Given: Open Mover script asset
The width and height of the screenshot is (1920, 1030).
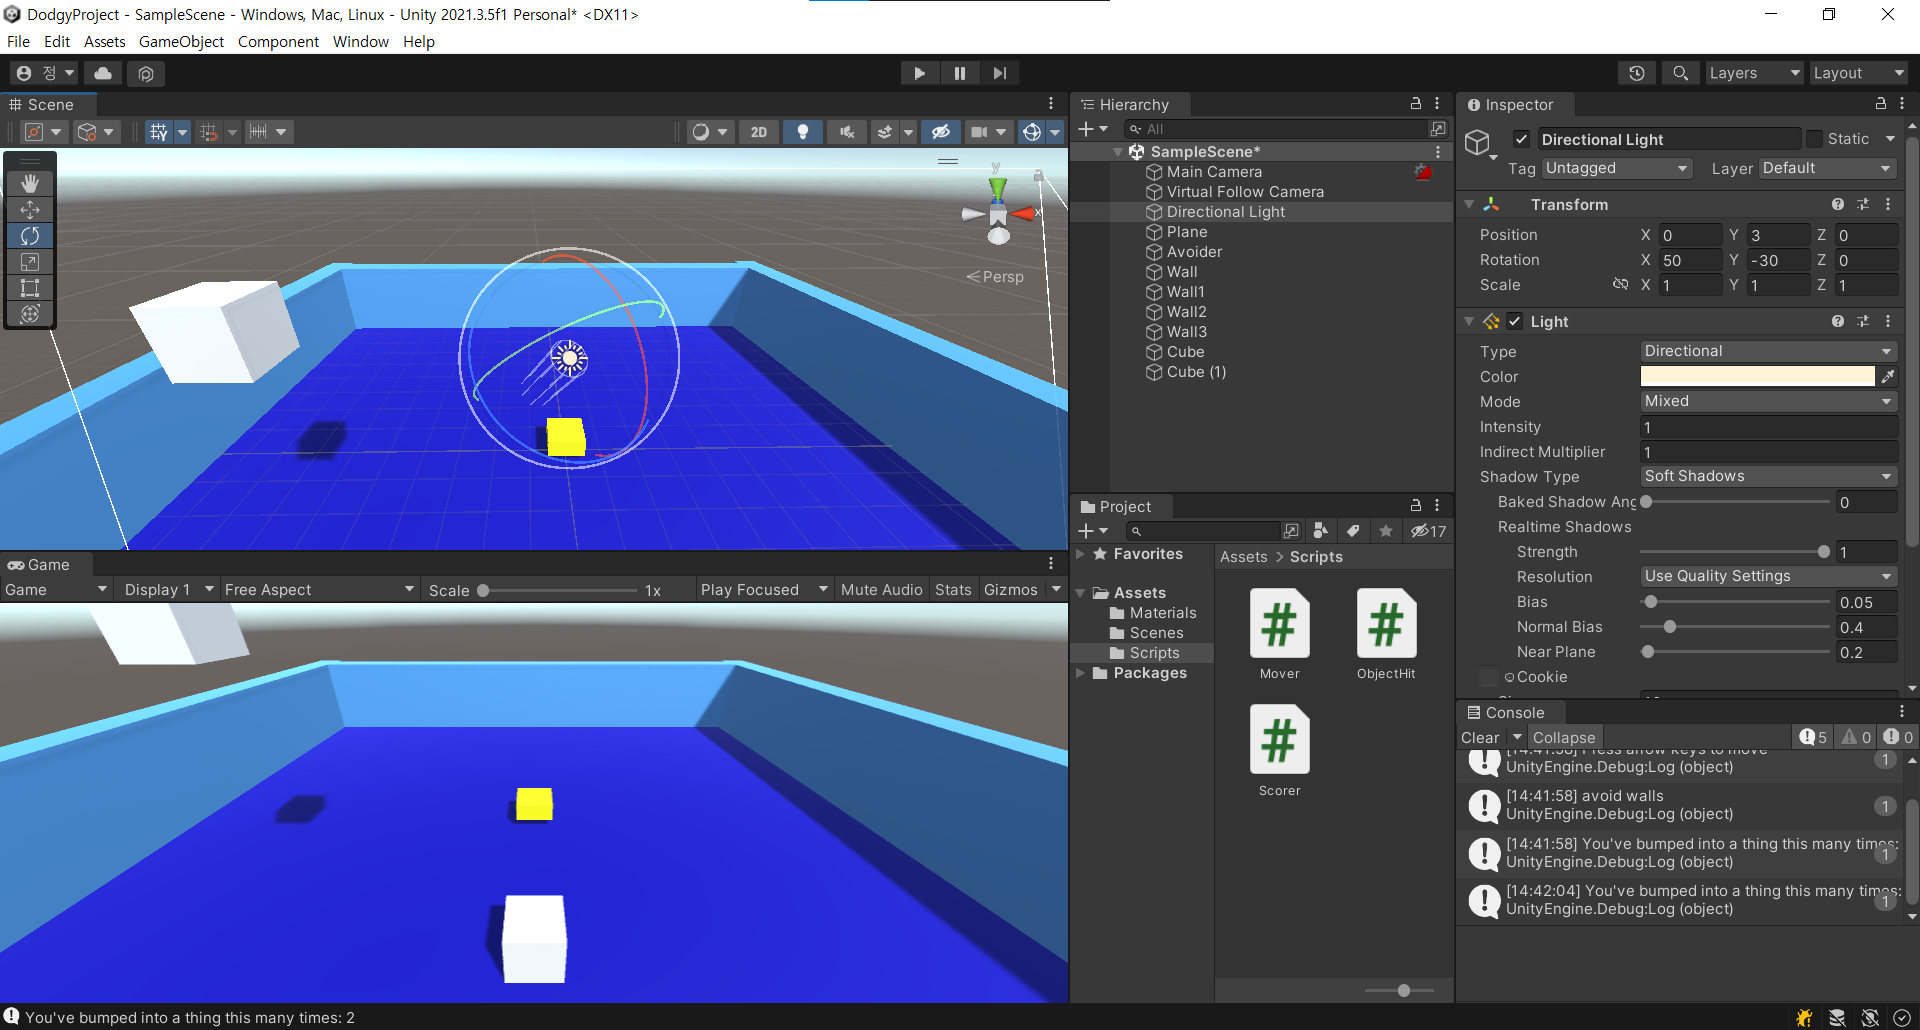Looking at the screenshot, I should tap(1279, 635).
